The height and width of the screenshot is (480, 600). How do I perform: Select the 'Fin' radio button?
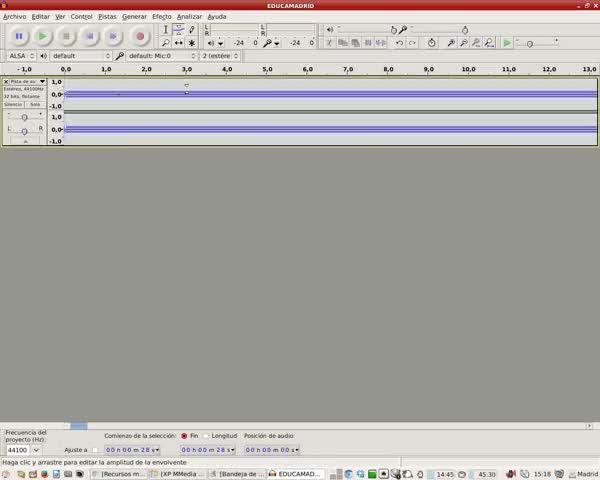click(x=184, y=436)
